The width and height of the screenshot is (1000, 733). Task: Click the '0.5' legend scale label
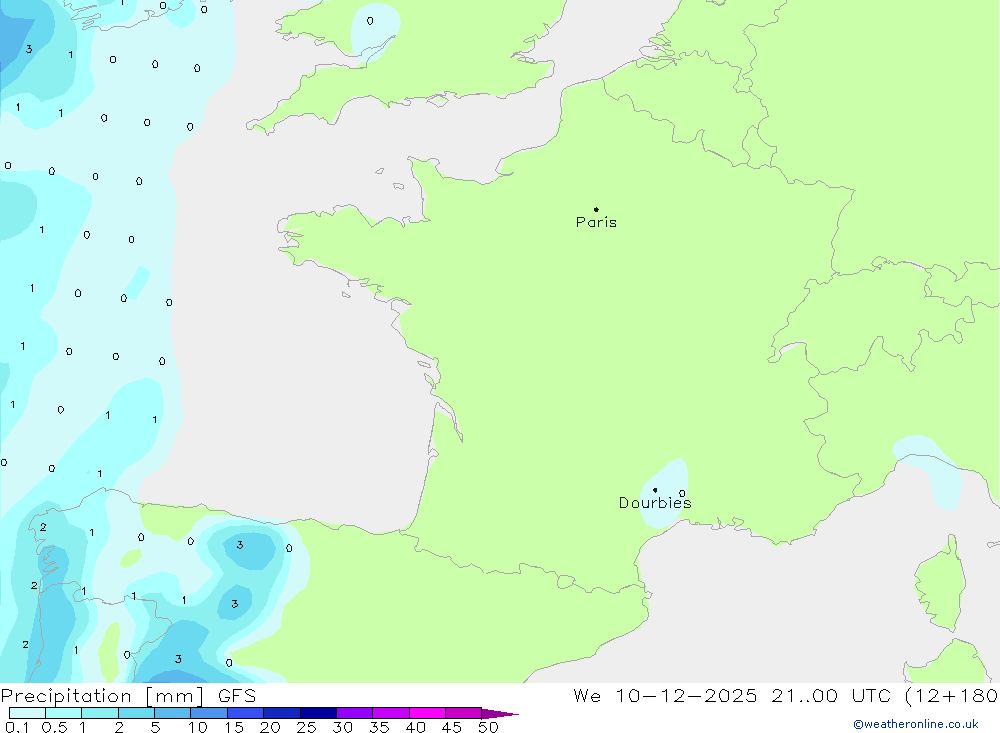[54, 727]
